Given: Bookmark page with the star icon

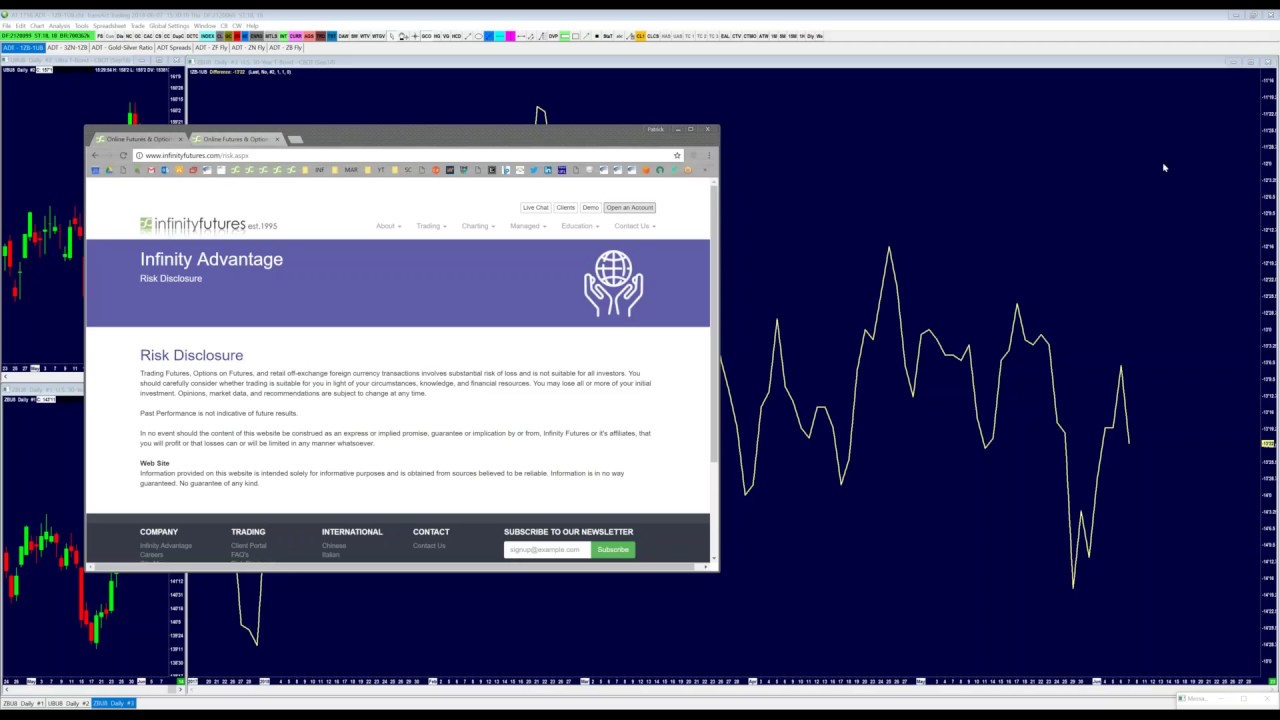Looking at the screenshot, I should (x=677, y=155).
